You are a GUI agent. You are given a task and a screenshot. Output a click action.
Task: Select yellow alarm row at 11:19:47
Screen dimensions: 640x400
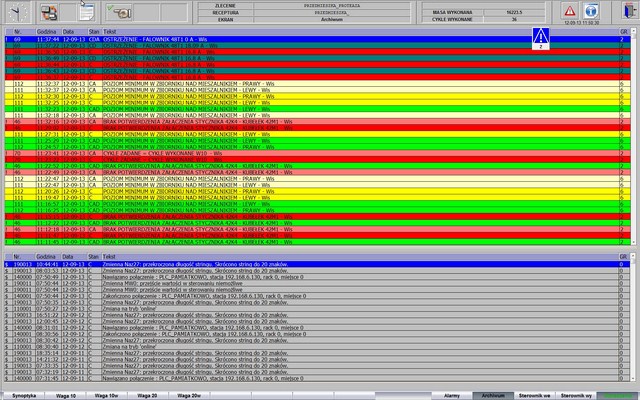(x=318, y=198)
